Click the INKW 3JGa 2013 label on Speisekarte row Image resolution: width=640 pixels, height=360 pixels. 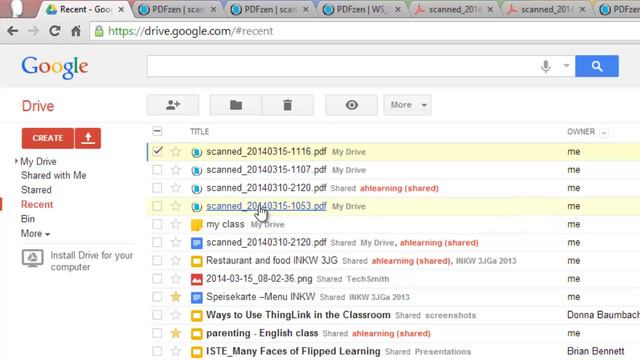click(x=379, y=297)
